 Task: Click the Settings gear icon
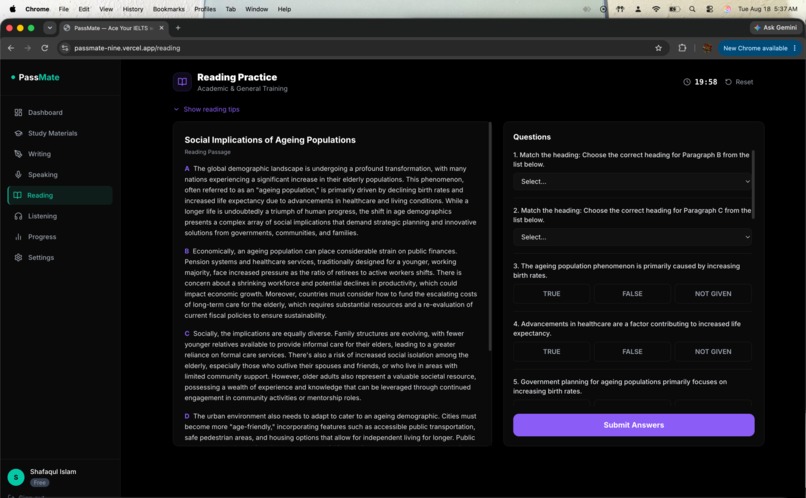(x=19, y=257)
